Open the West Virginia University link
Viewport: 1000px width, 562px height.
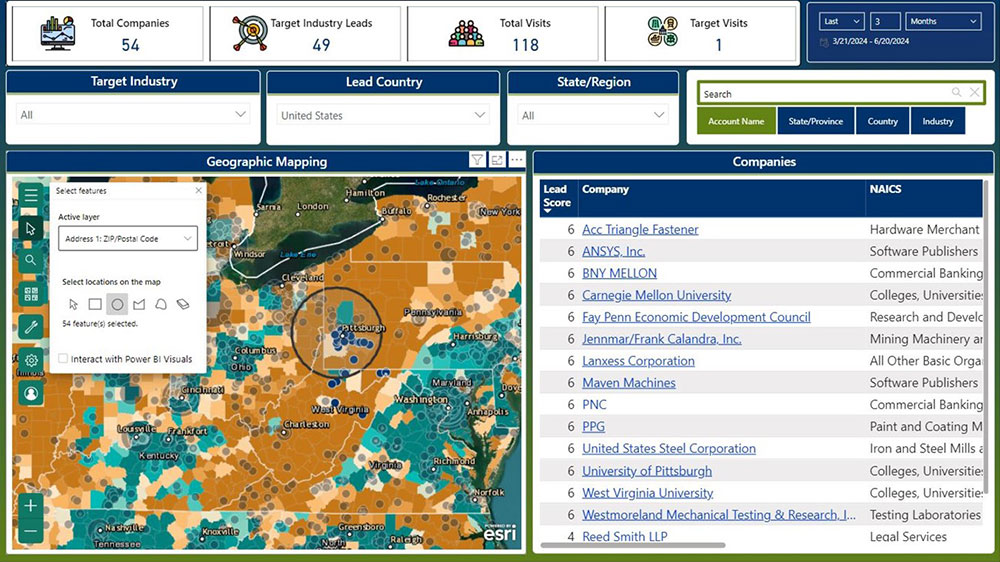(x=647, y=492)
